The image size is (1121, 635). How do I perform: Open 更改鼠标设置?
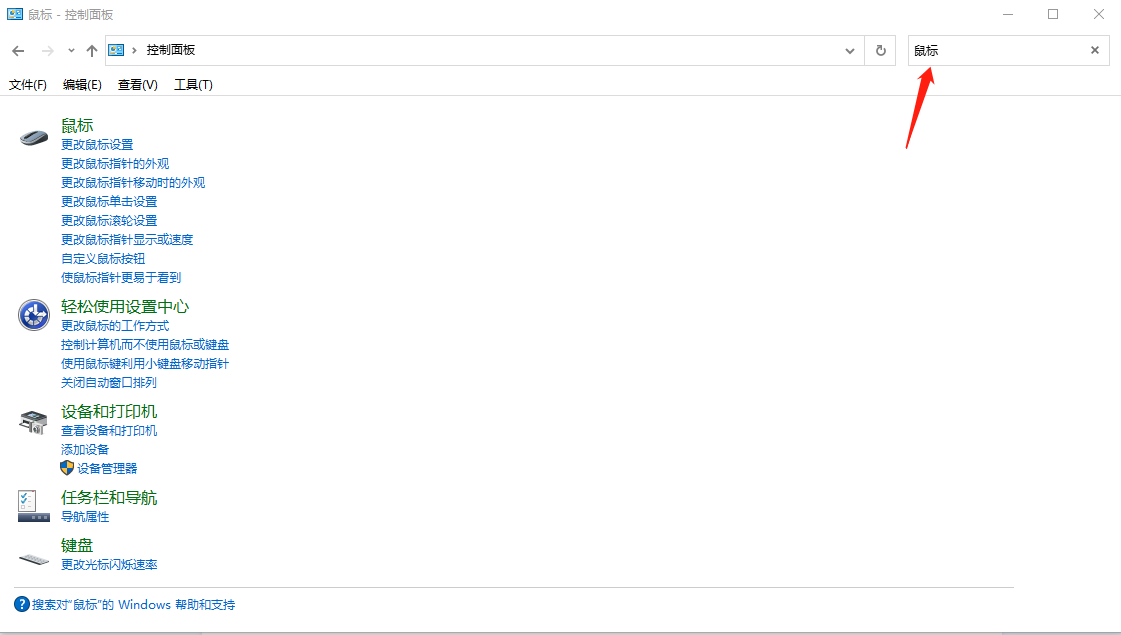point(97,144)
